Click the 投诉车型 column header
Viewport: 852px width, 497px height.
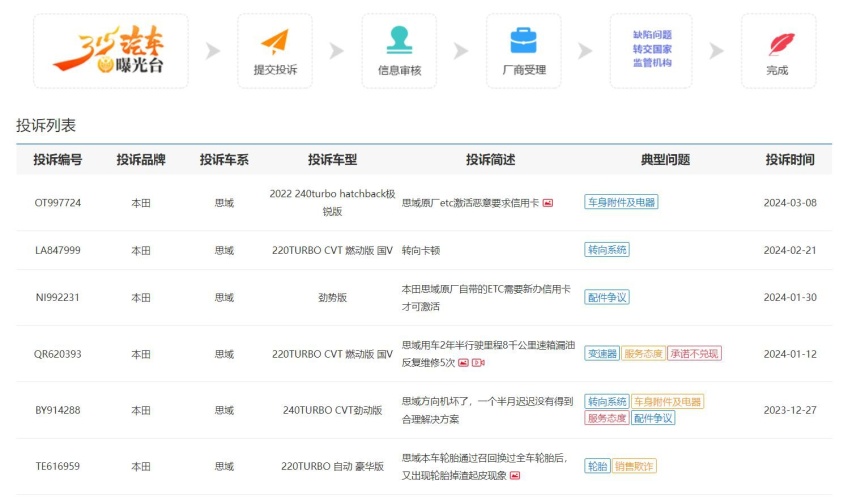332,160
